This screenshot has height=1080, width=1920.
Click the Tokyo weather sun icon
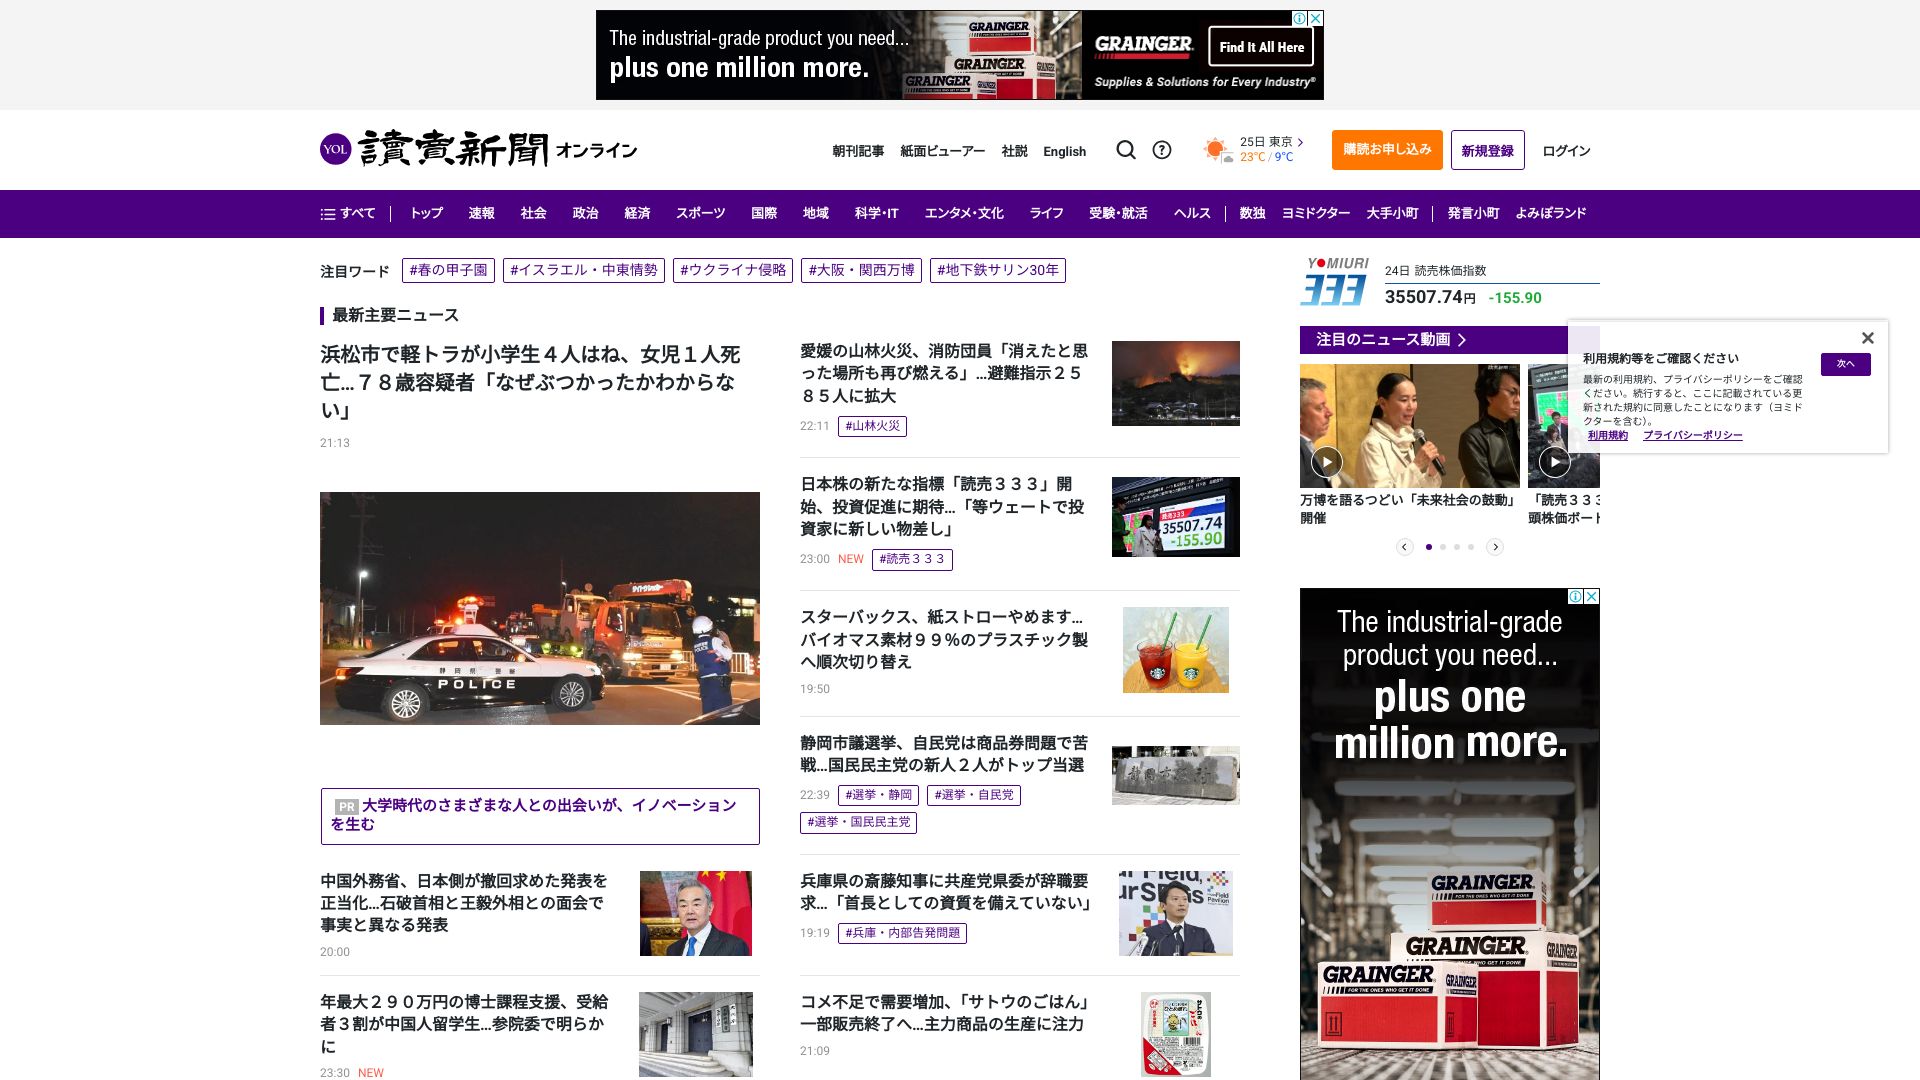coord(1216,150)
